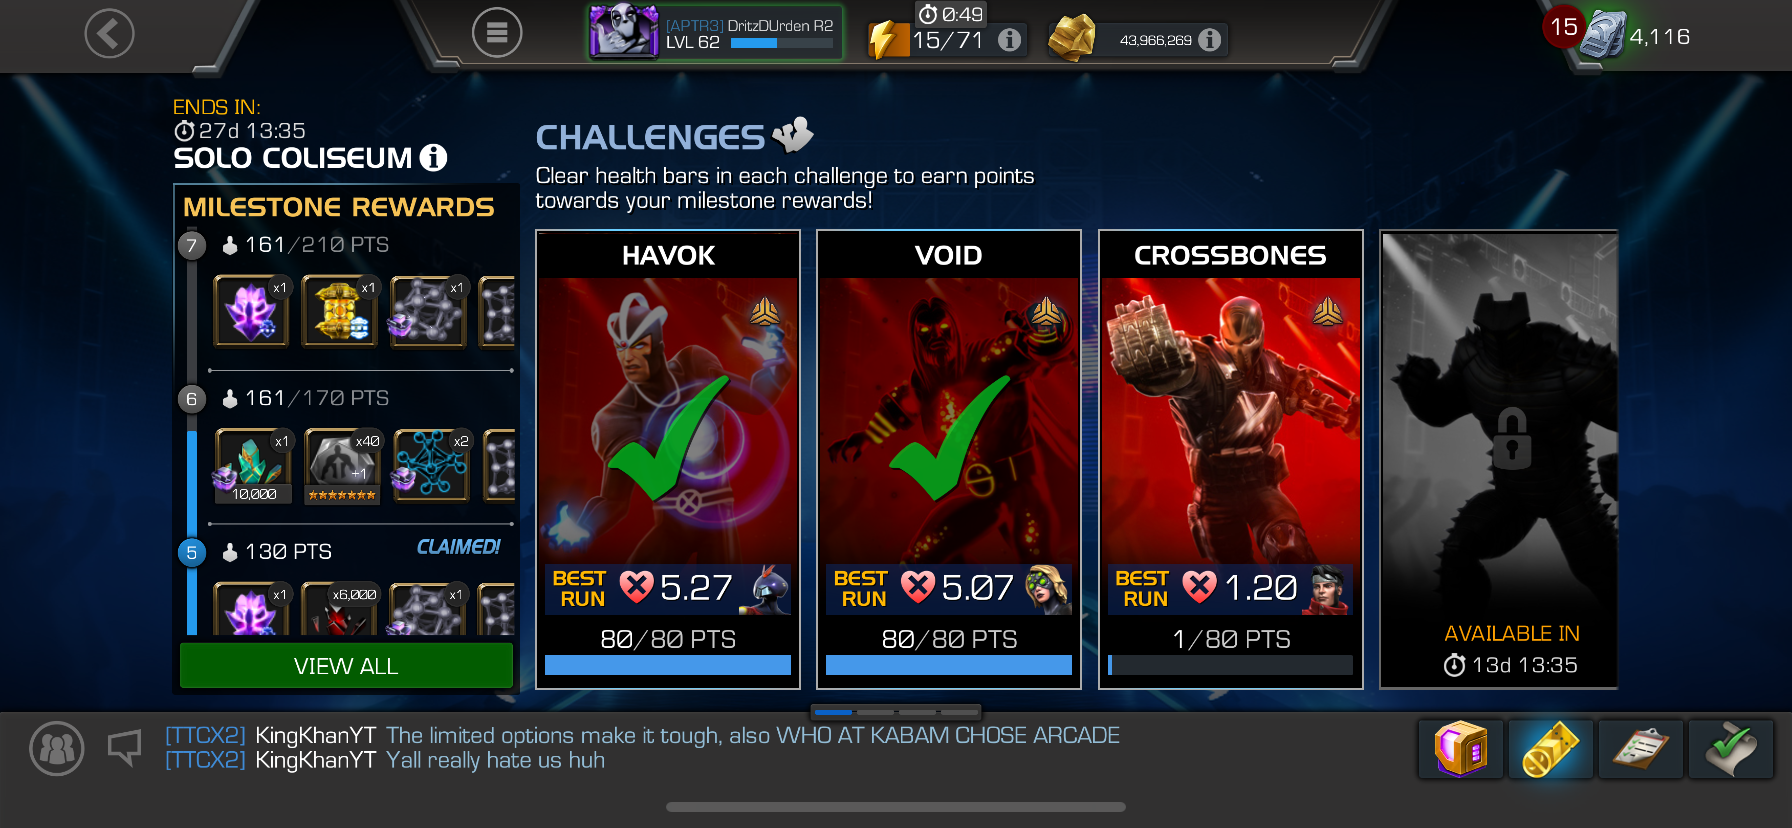Screen dimensions: 1792x828
Task: Go back using the arrow button
Action: coord(109,34)
